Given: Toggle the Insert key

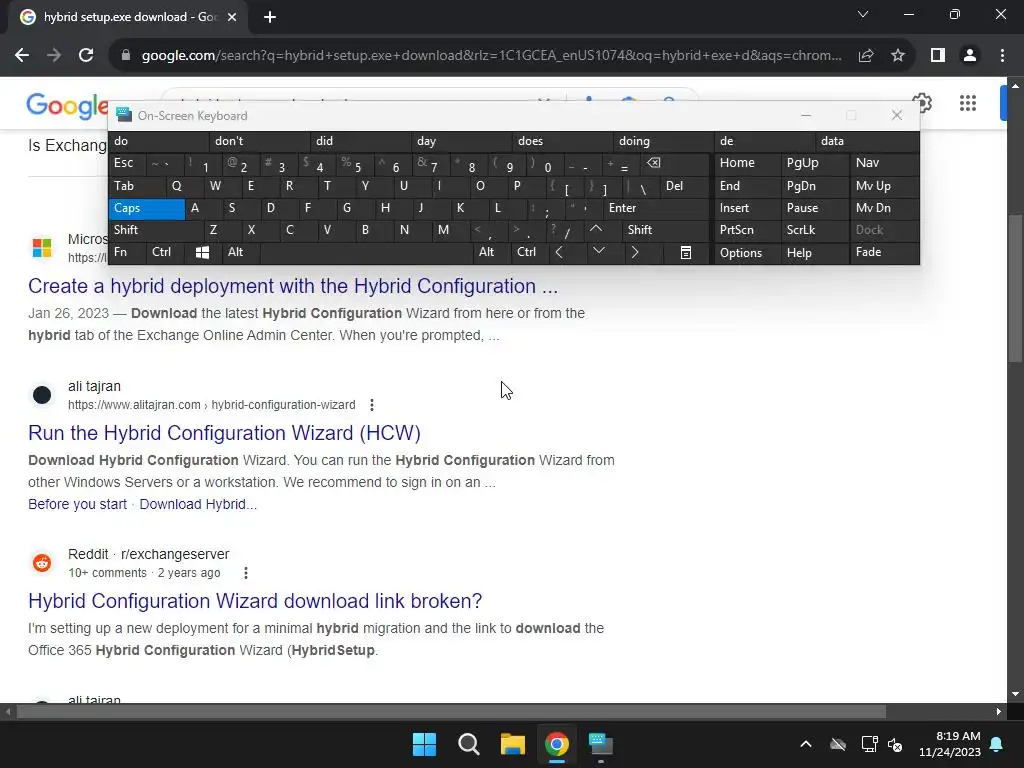Looking at the screenshot, I should pyautogui.click(x=747, y=208).
